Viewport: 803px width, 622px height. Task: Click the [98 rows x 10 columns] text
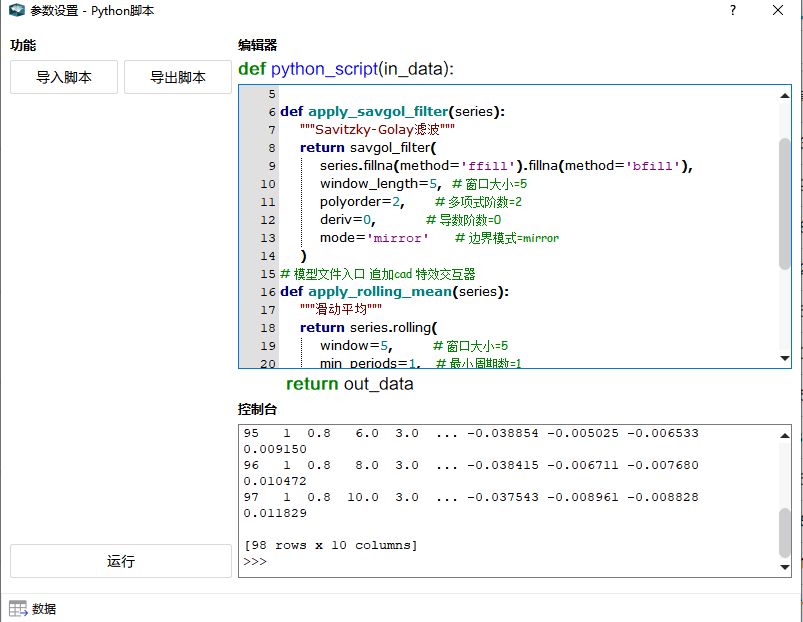click(331, 545)
